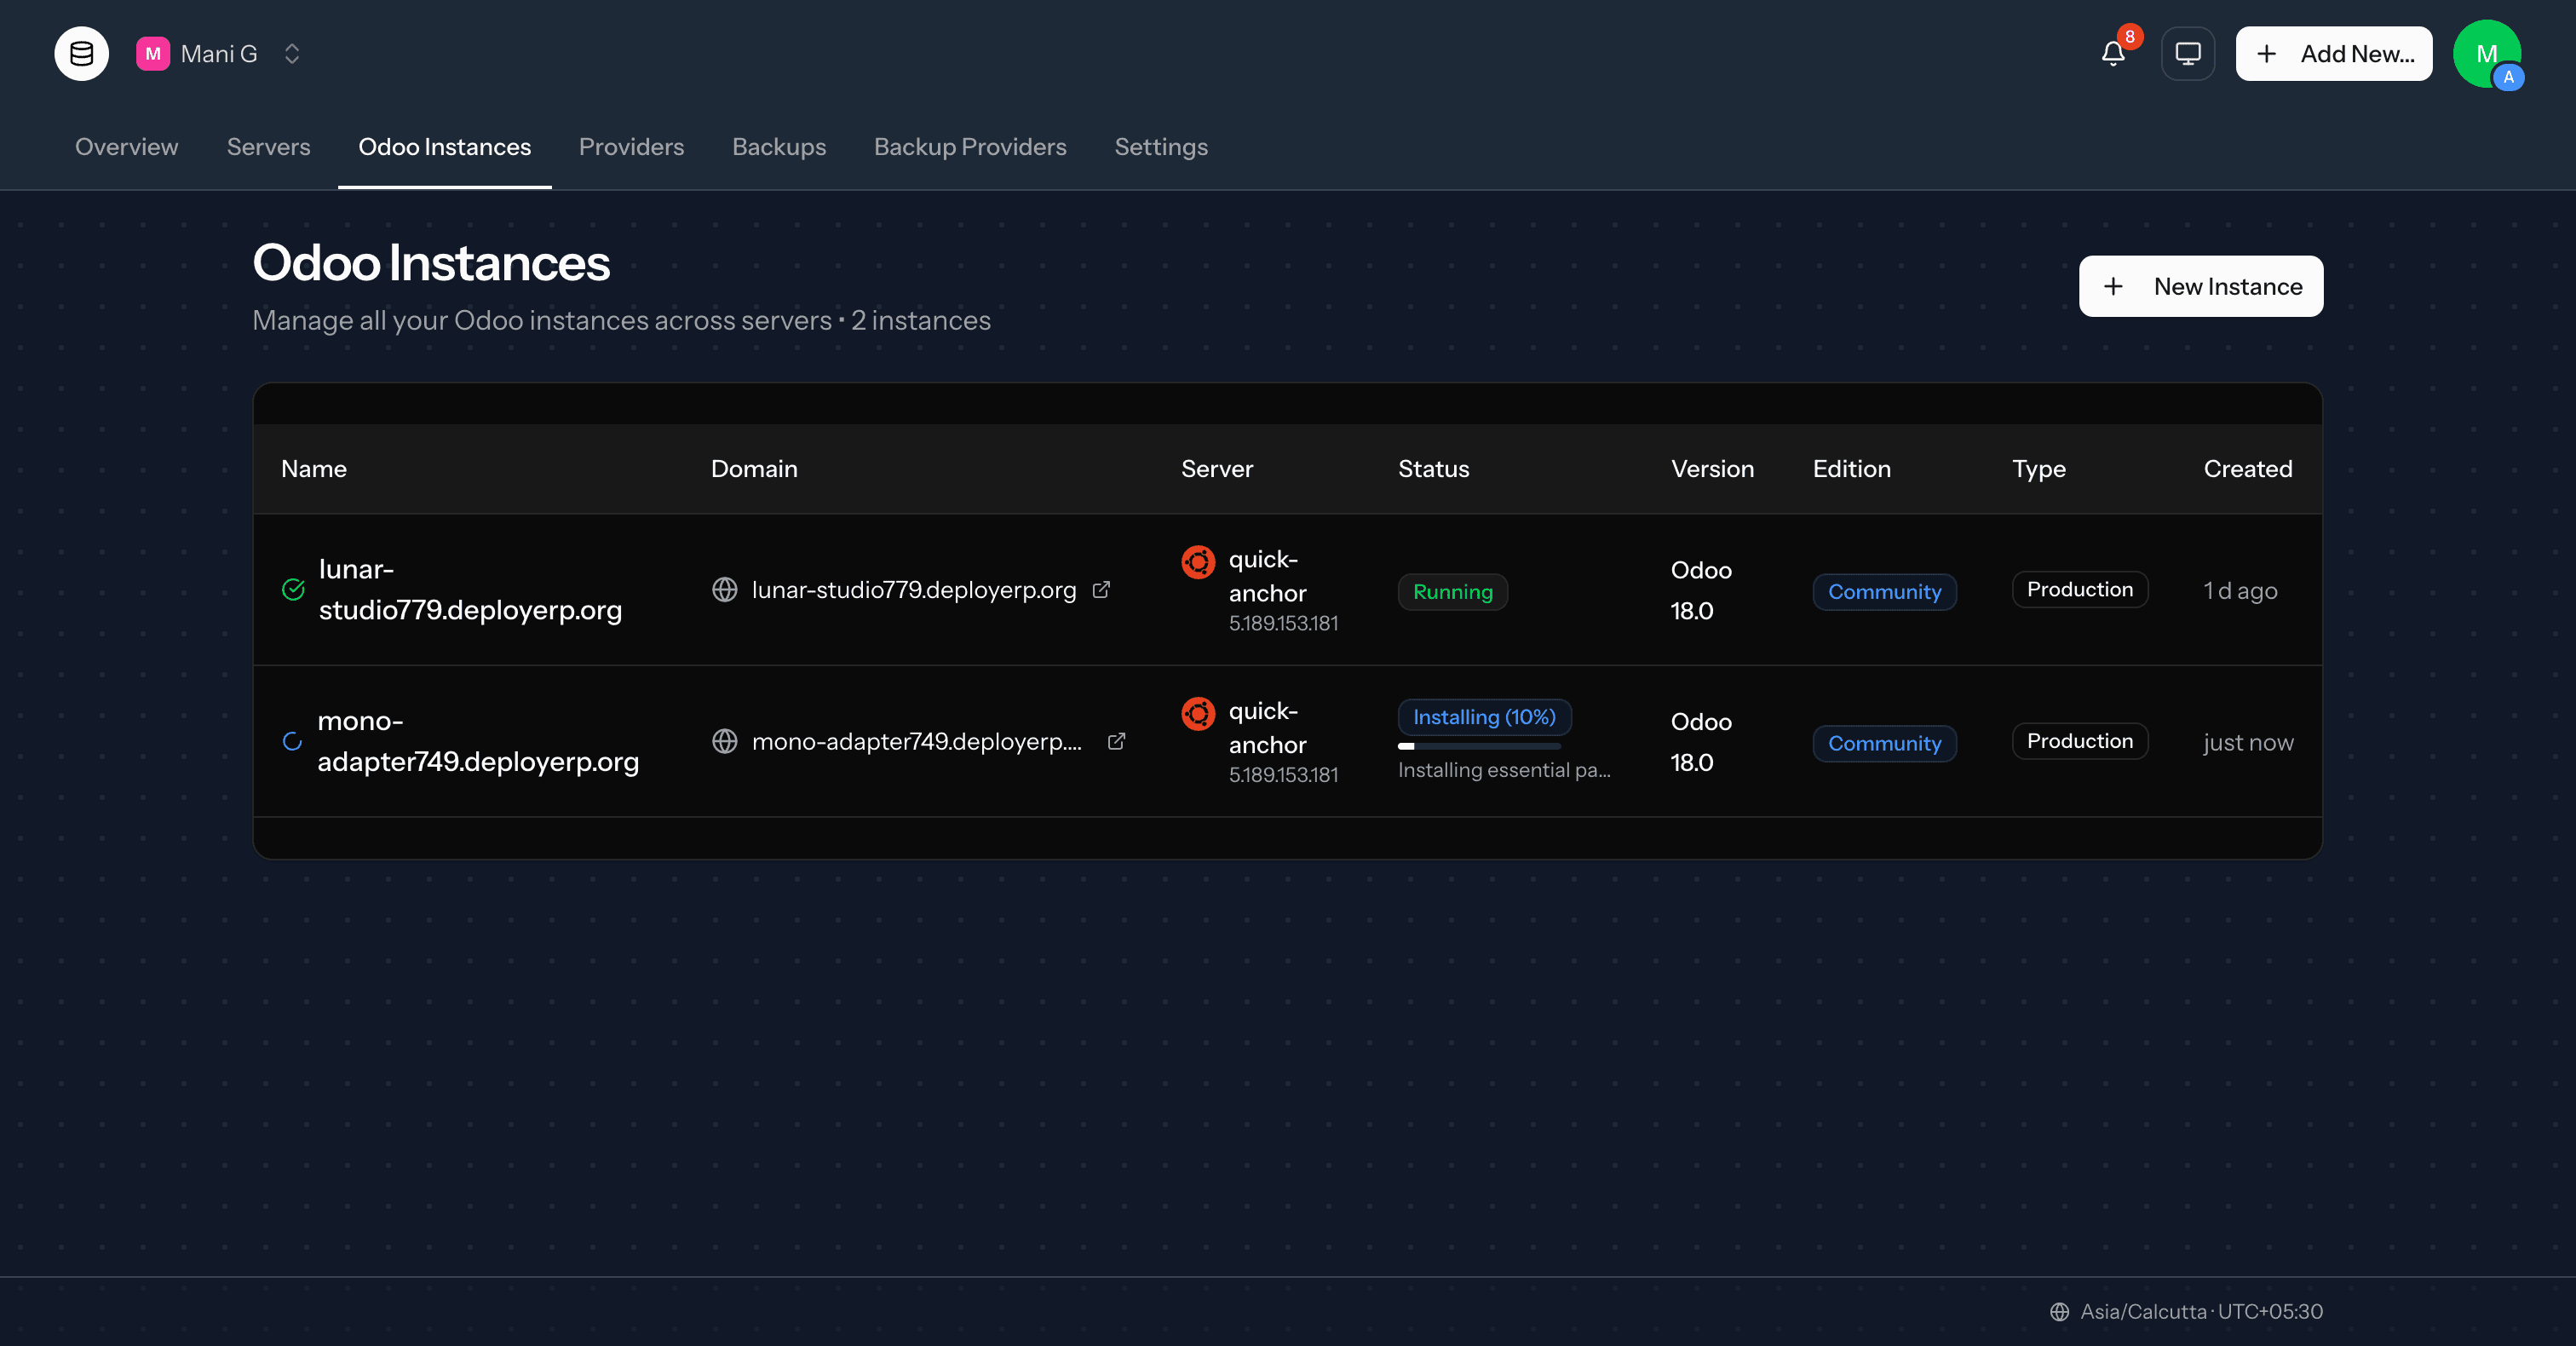2576x1346 pixels.
Task: Click the monitor display icon button
Action: pos(2188,54)
